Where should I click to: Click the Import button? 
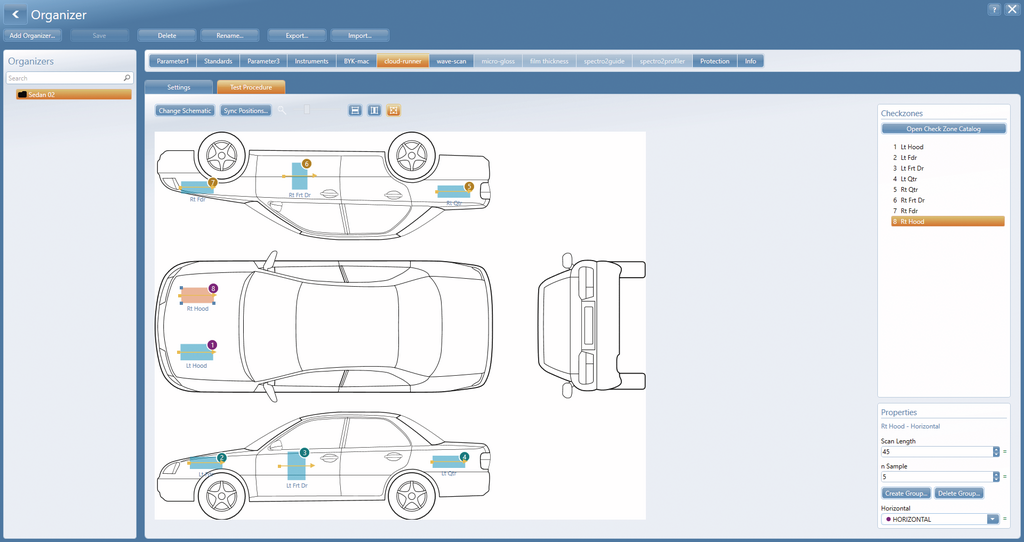click(360, 35)
